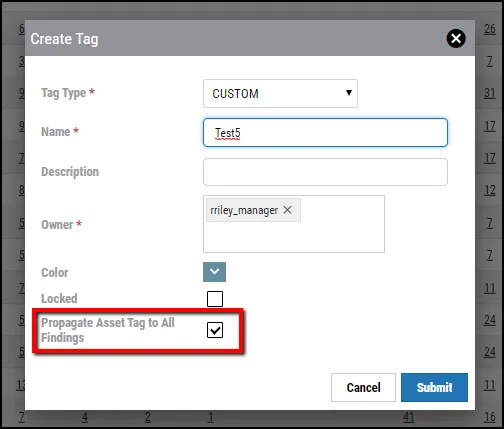Screen dimensions: 504x429
Task: Open the Tag Type CUSTOM dropdown
Action: [280, 93]
